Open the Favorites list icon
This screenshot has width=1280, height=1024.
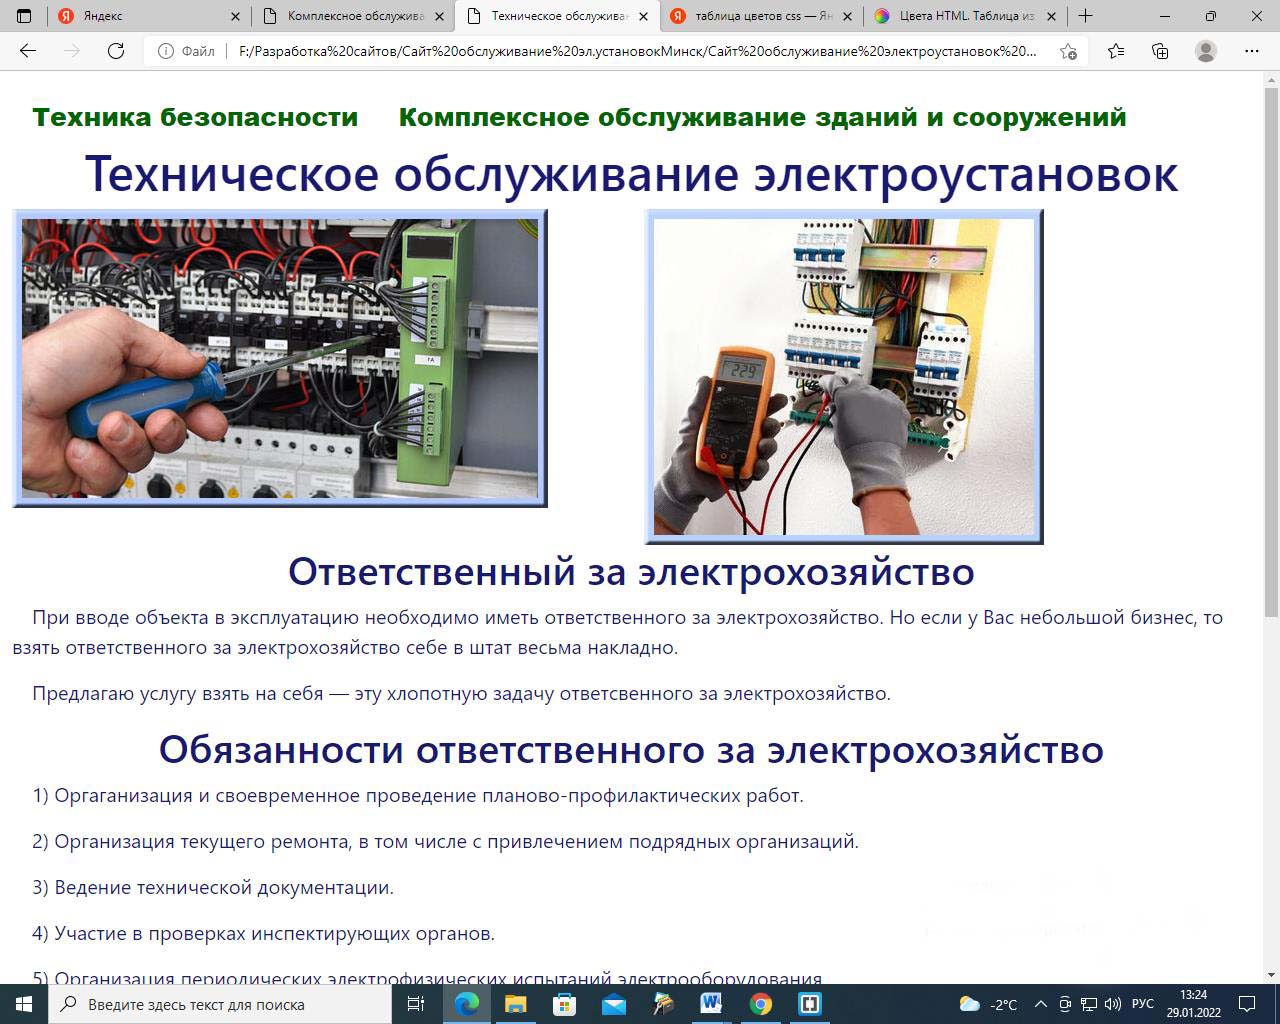click(1116, 51)
